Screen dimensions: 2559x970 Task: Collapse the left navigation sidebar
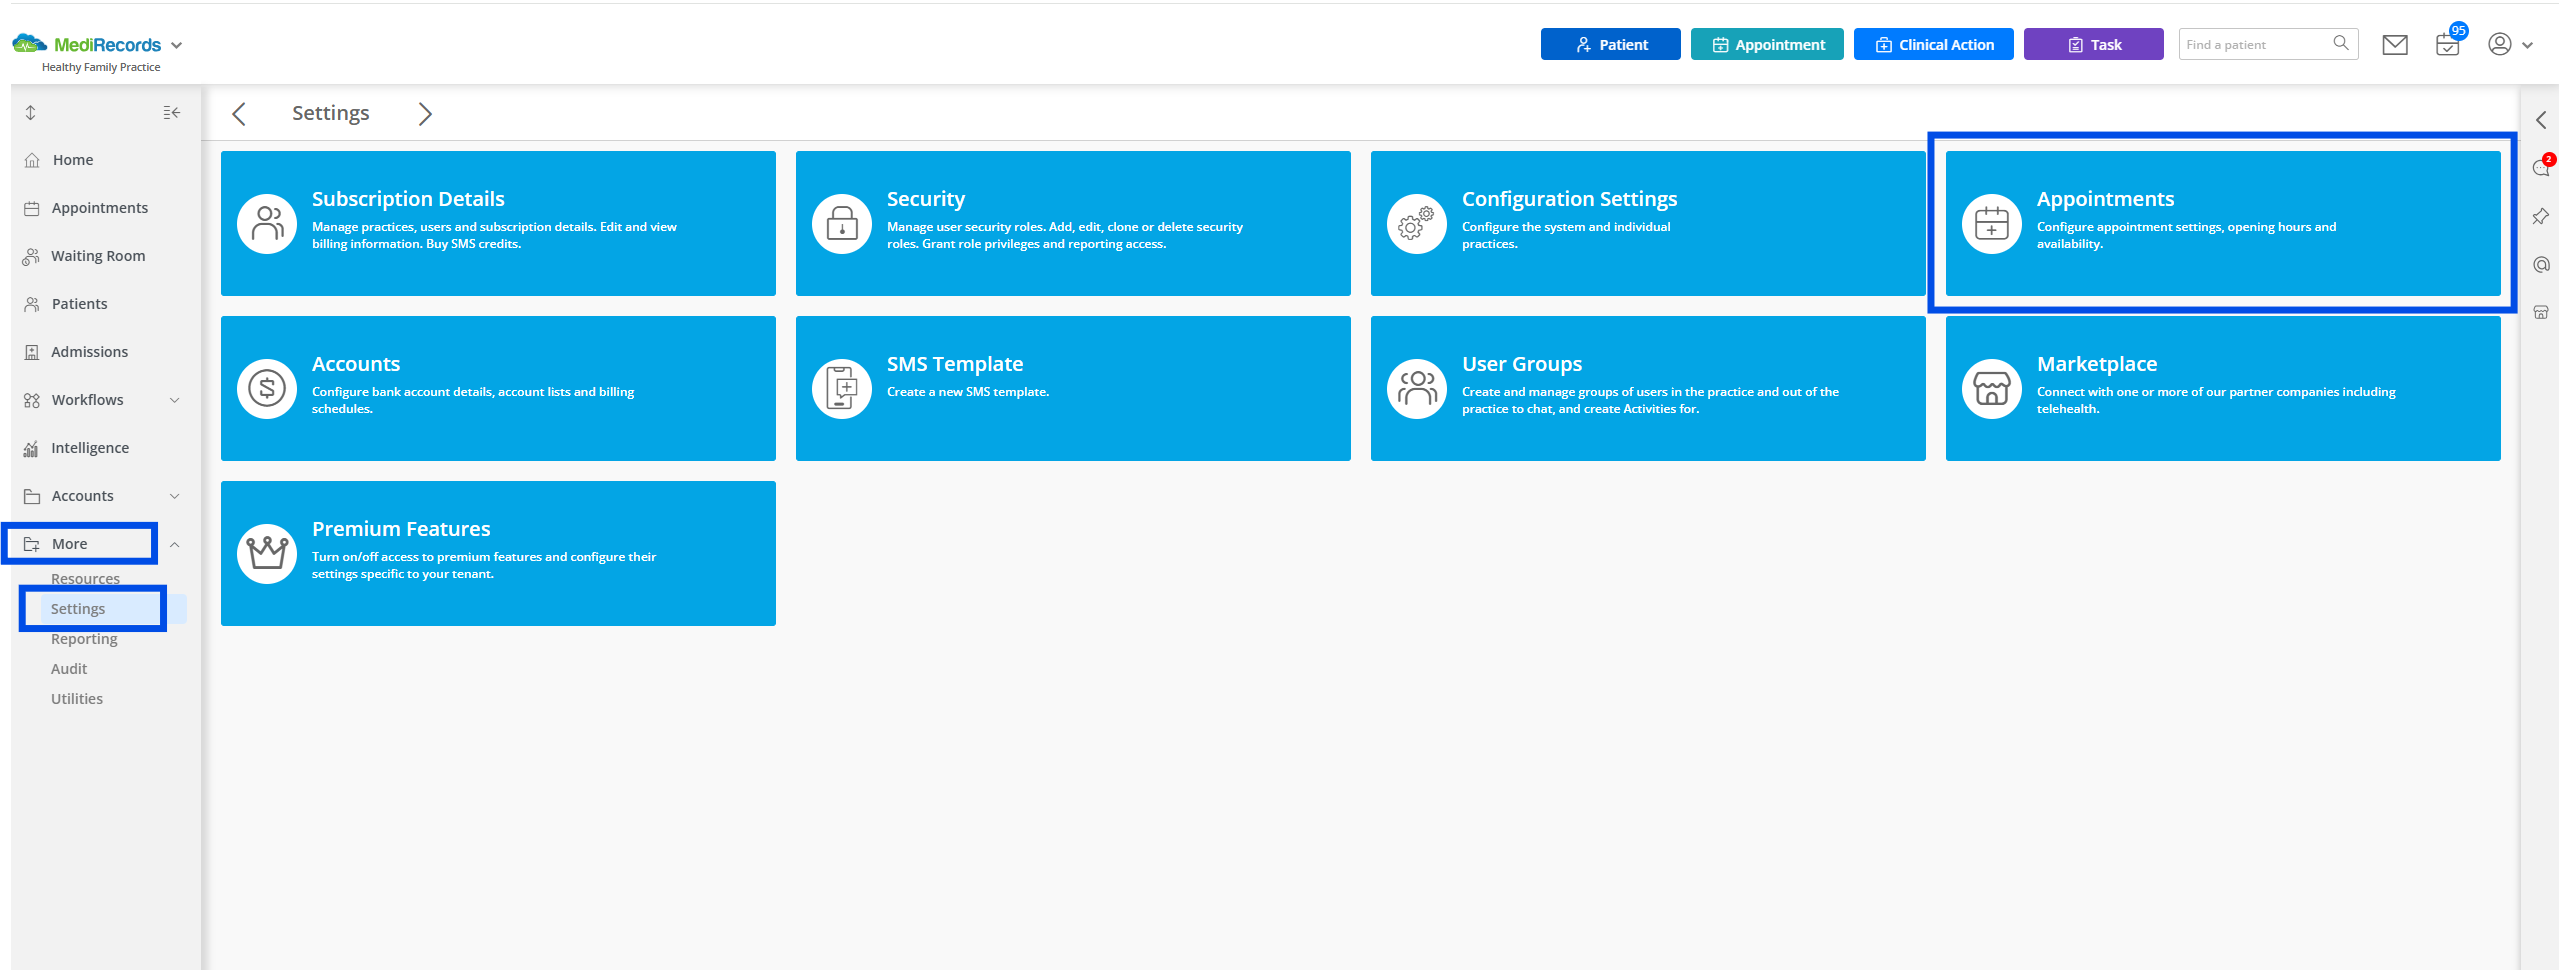pyautogui.click(x=170, y=112)
